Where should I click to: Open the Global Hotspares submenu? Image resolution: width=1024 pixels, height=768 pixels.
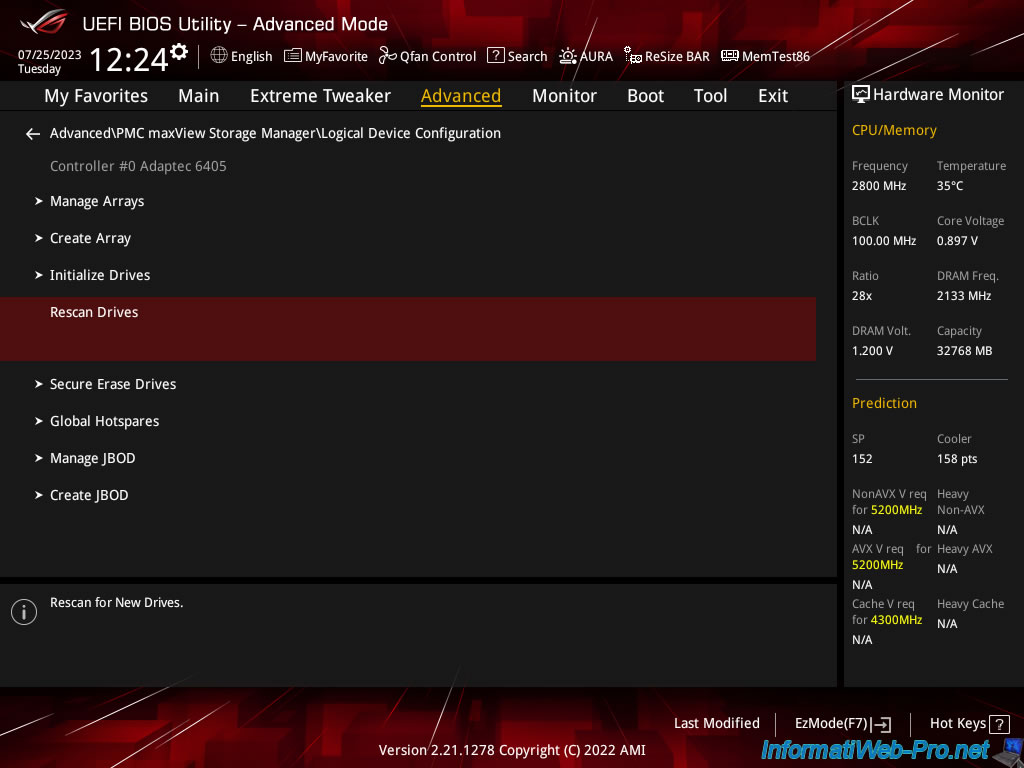[104, 421]
